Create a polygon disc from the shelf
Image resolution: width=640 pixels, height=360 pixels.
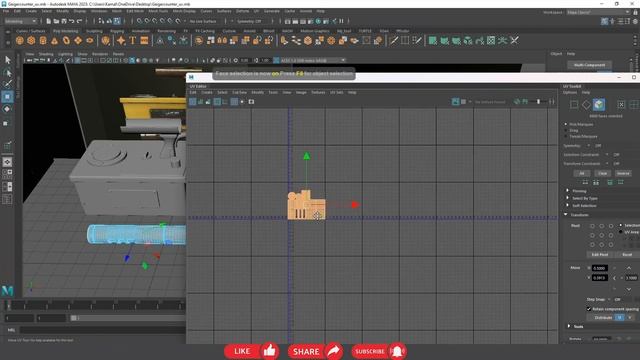tap(89, 40)
